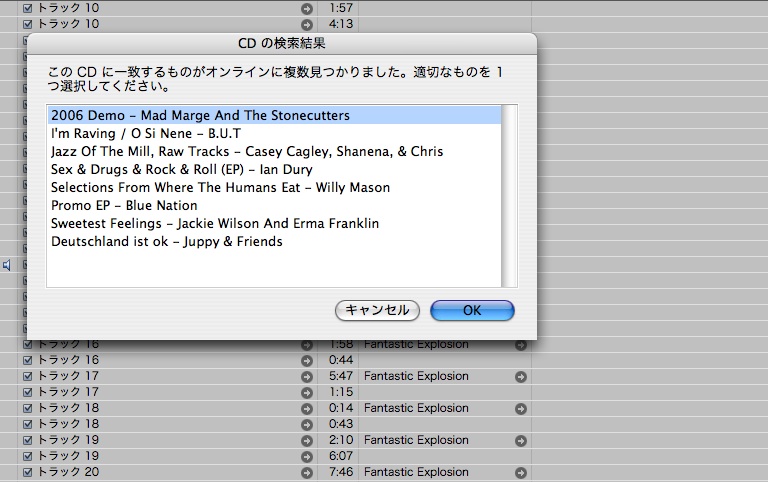Click name arrow icon on 0:14 track row
This screenshot has width=768, height=482.
pos(307,409)
